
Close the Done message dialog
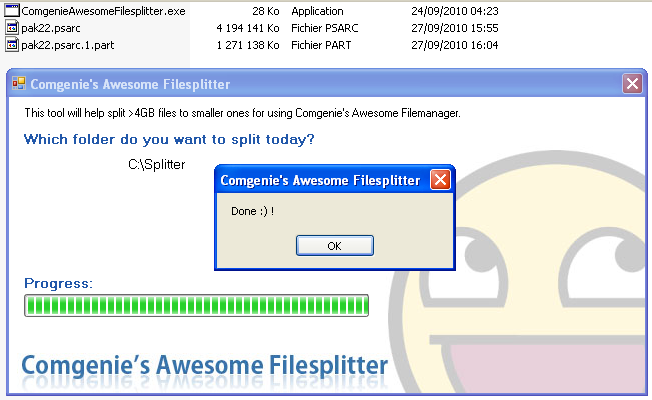coord(440,180)
